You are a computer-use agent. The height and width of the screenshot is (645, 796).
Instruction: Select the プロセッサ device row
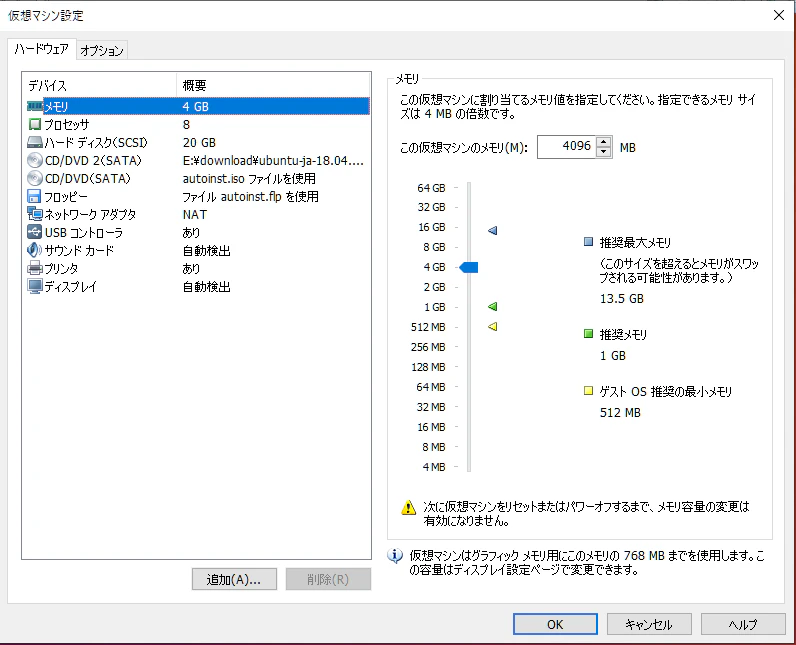coord(198,124)
